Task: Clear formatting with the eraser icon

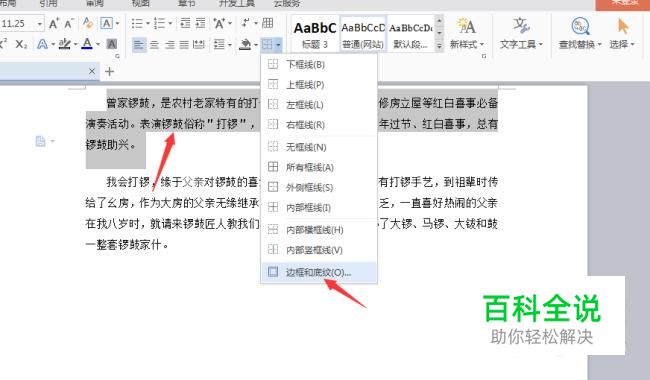Action: point(88,23)
